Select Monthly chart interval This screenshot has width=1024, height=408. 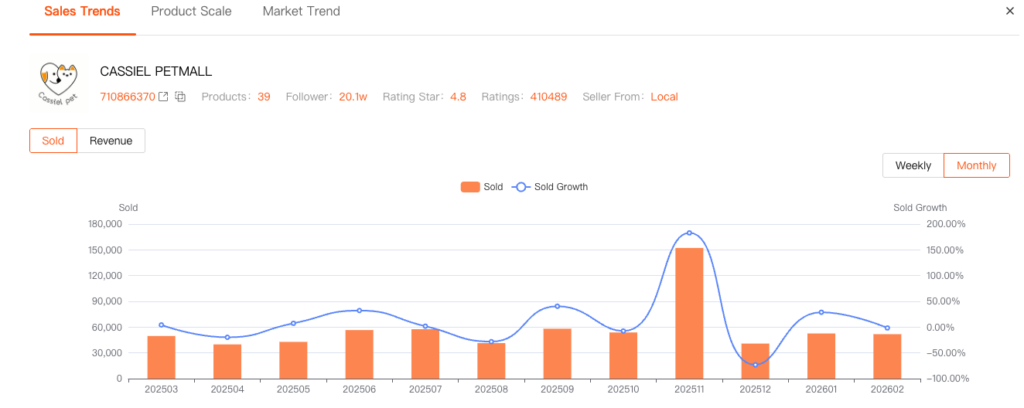click(x=976, y=166)
